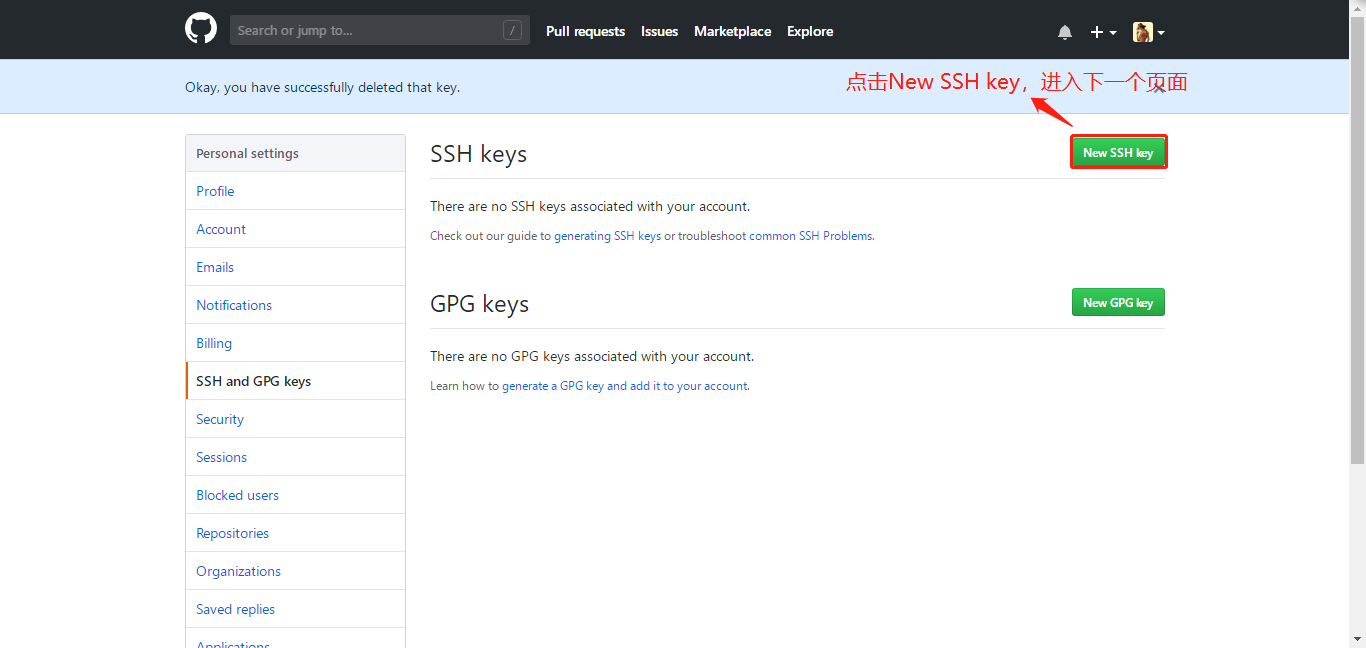This screenshot has width=1366, height=648.
Task: Open Blocked users settings
Action: [237, 495]
